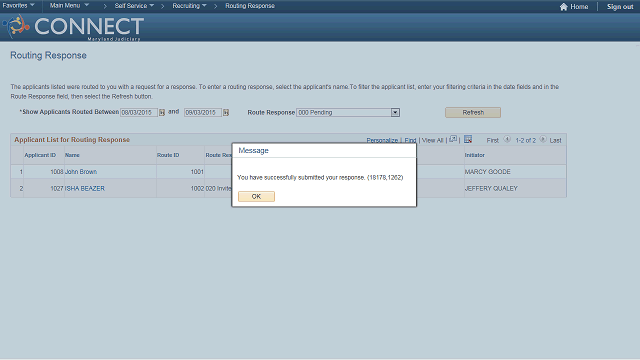Screen dimensions: 640x360
Task: Open applicant ISHA BEAZER
Action: click(84, 189)
